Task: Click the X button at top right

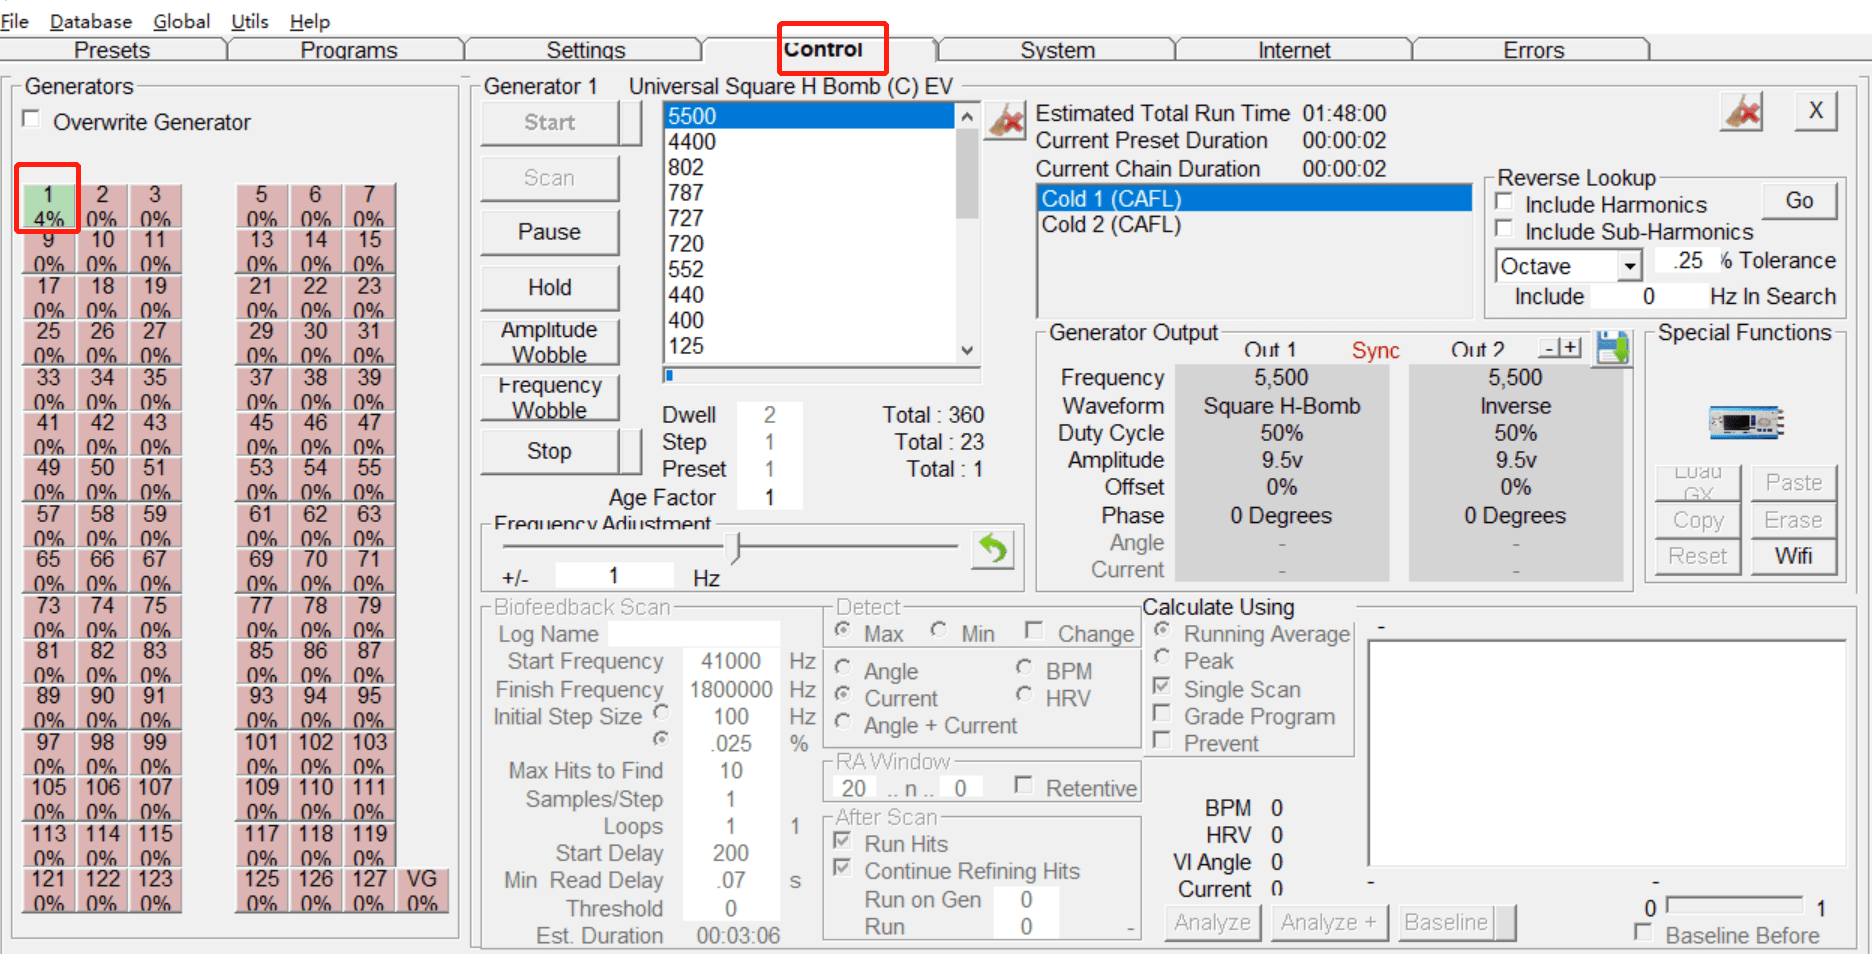Action: click(x=1816, y=111)
